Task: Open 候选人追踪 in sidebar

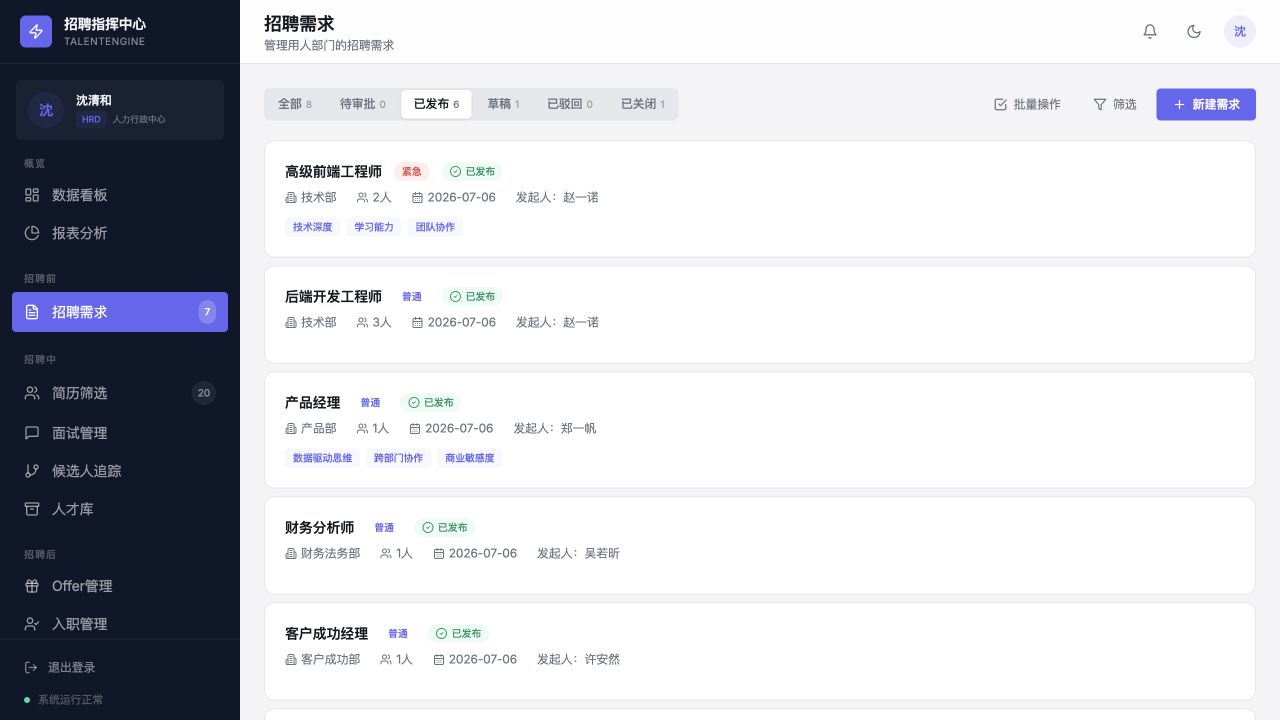Action: (120, 471)
